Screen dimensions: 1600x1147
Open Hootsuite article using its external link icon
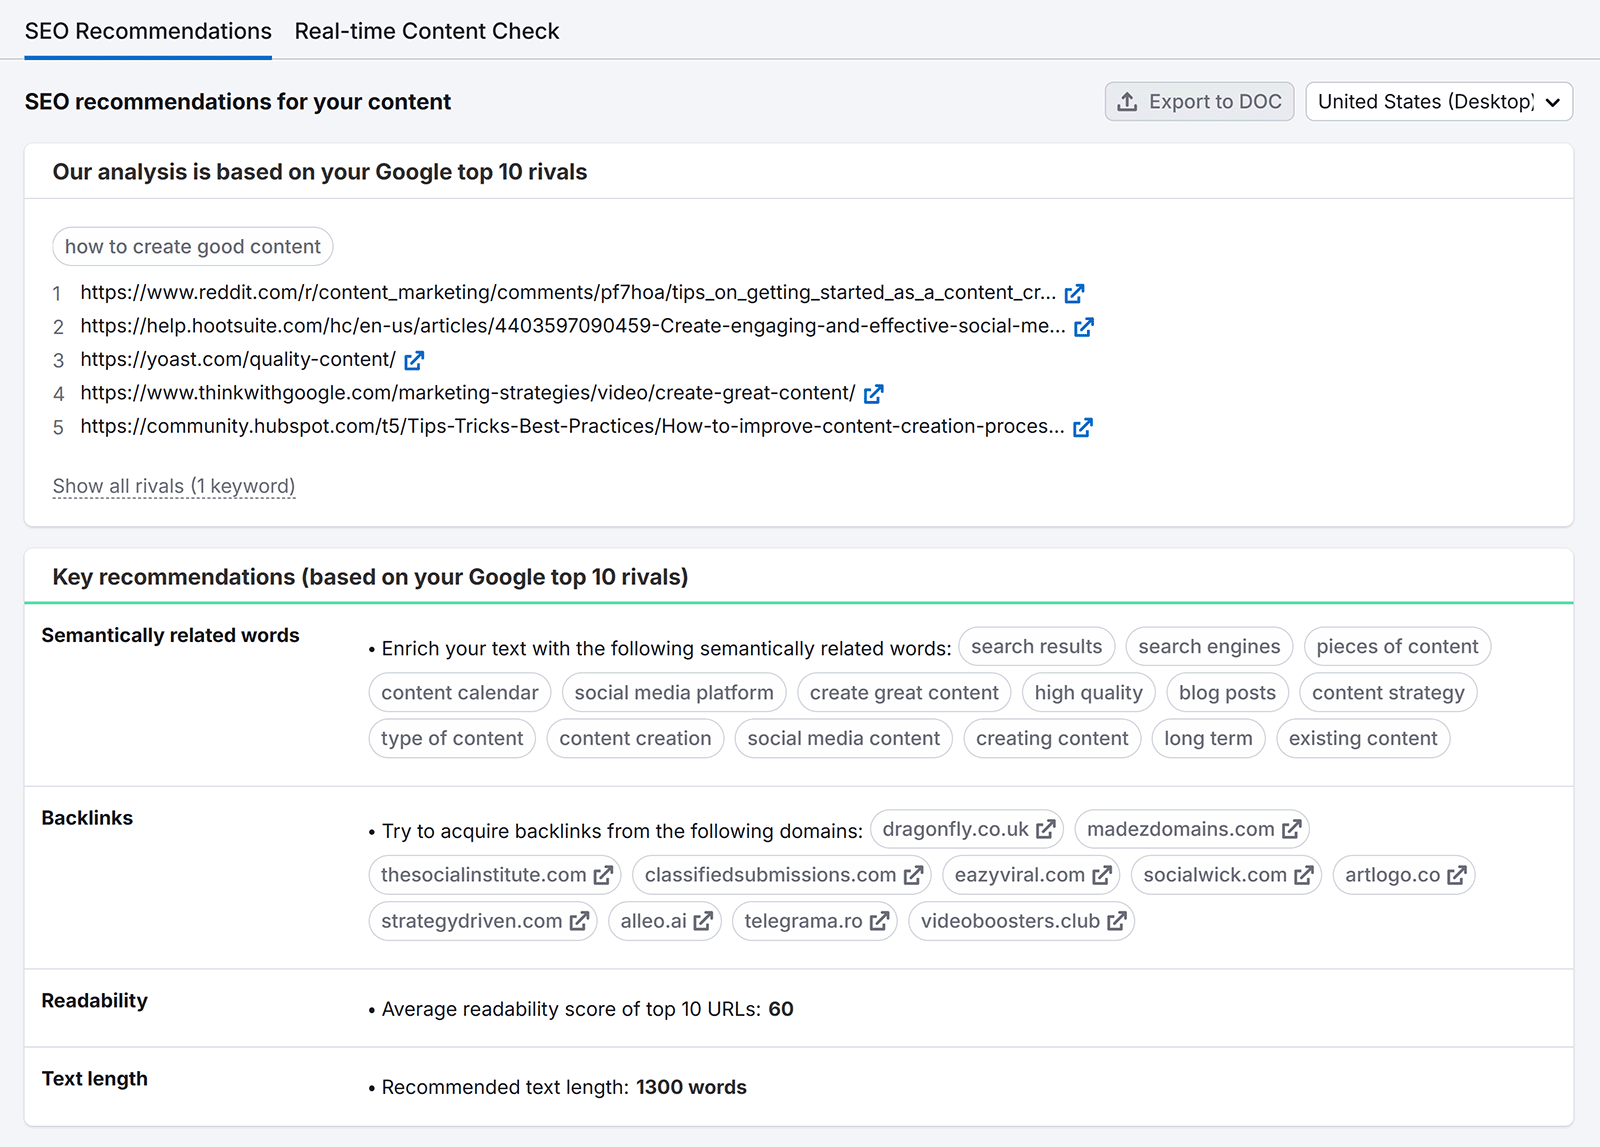(1085, 326)
